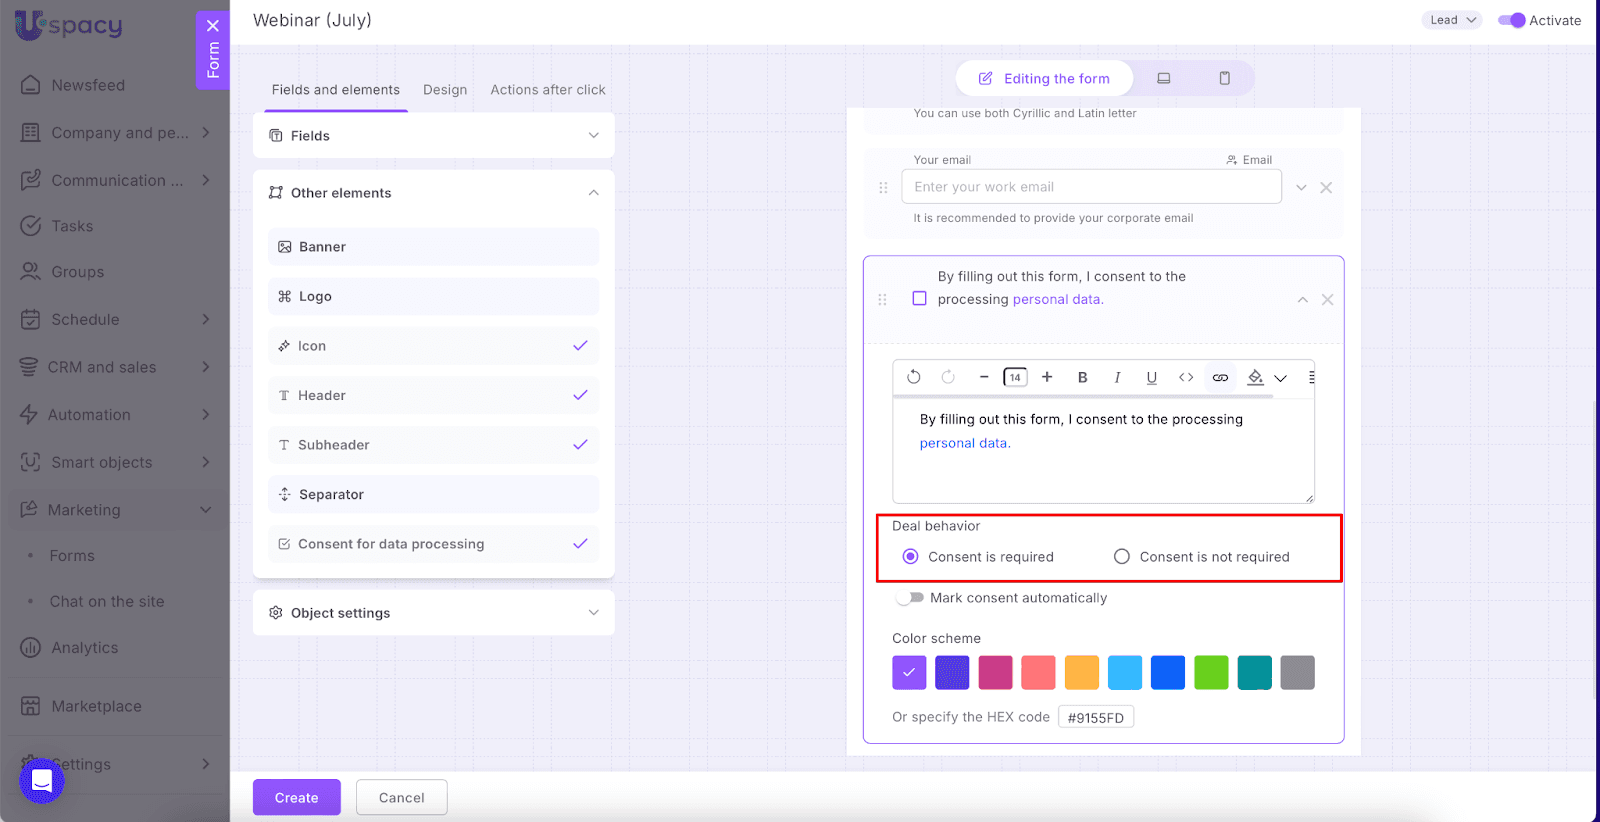Image resolution: width=1600 pixels, height=822 pixels.
Task: Open the Lead dropdown
Action: tap(1451, 20)
